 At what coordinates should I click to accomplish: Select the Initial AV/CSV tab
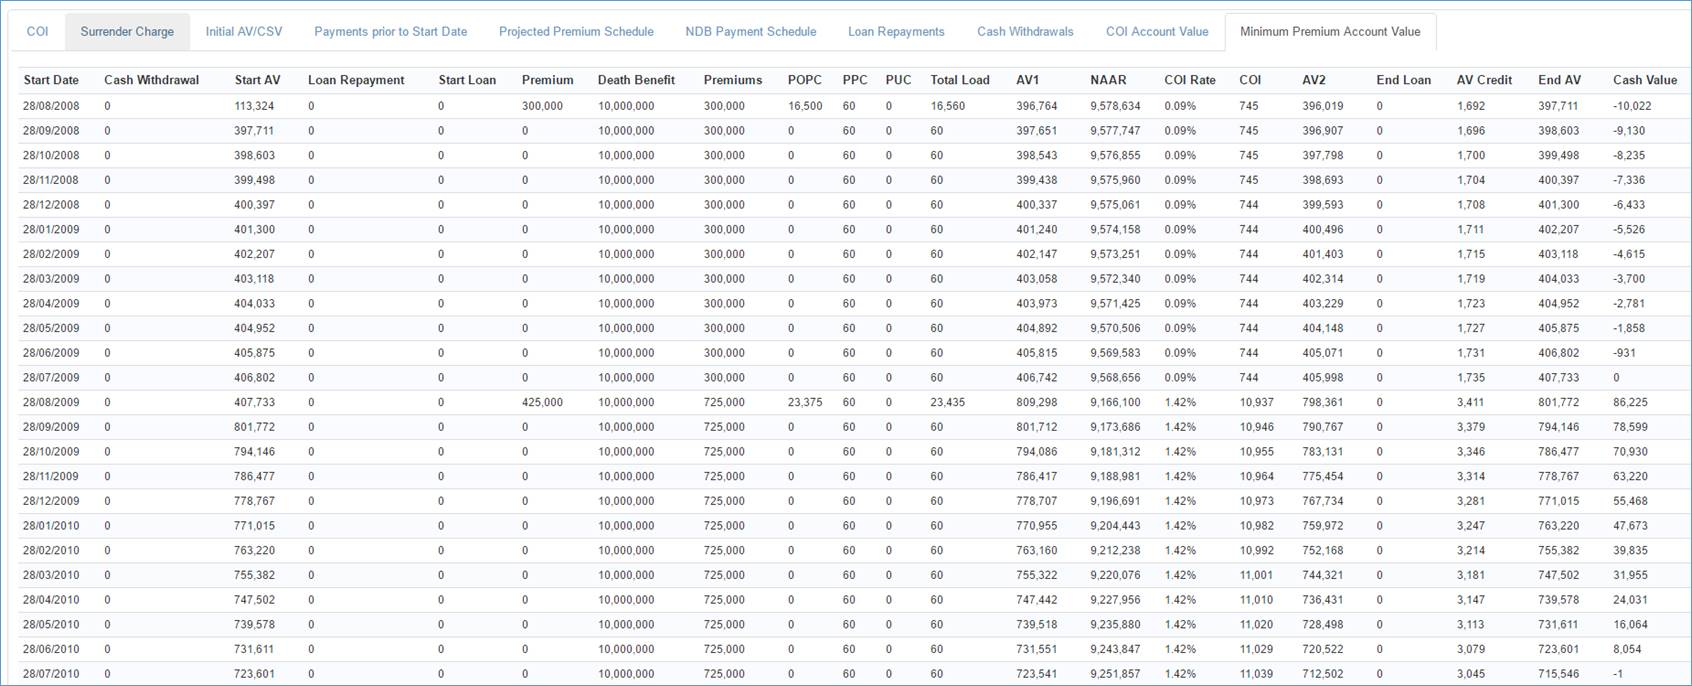(244, 32)
